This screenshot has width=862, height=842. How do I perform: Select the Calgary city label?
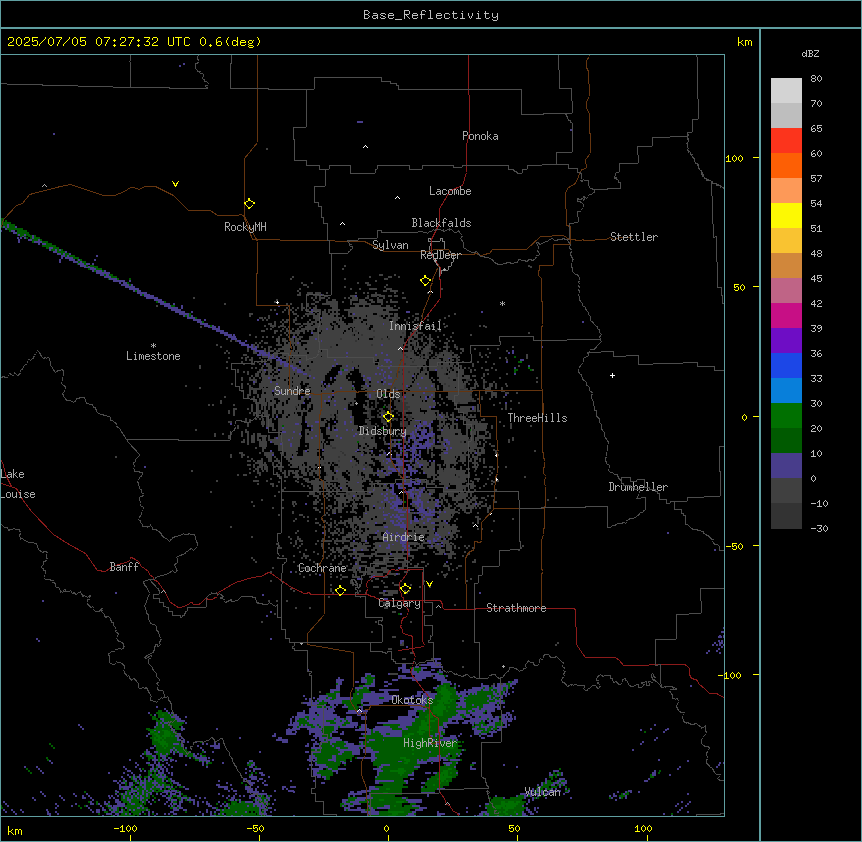click(x=399, y=603)
